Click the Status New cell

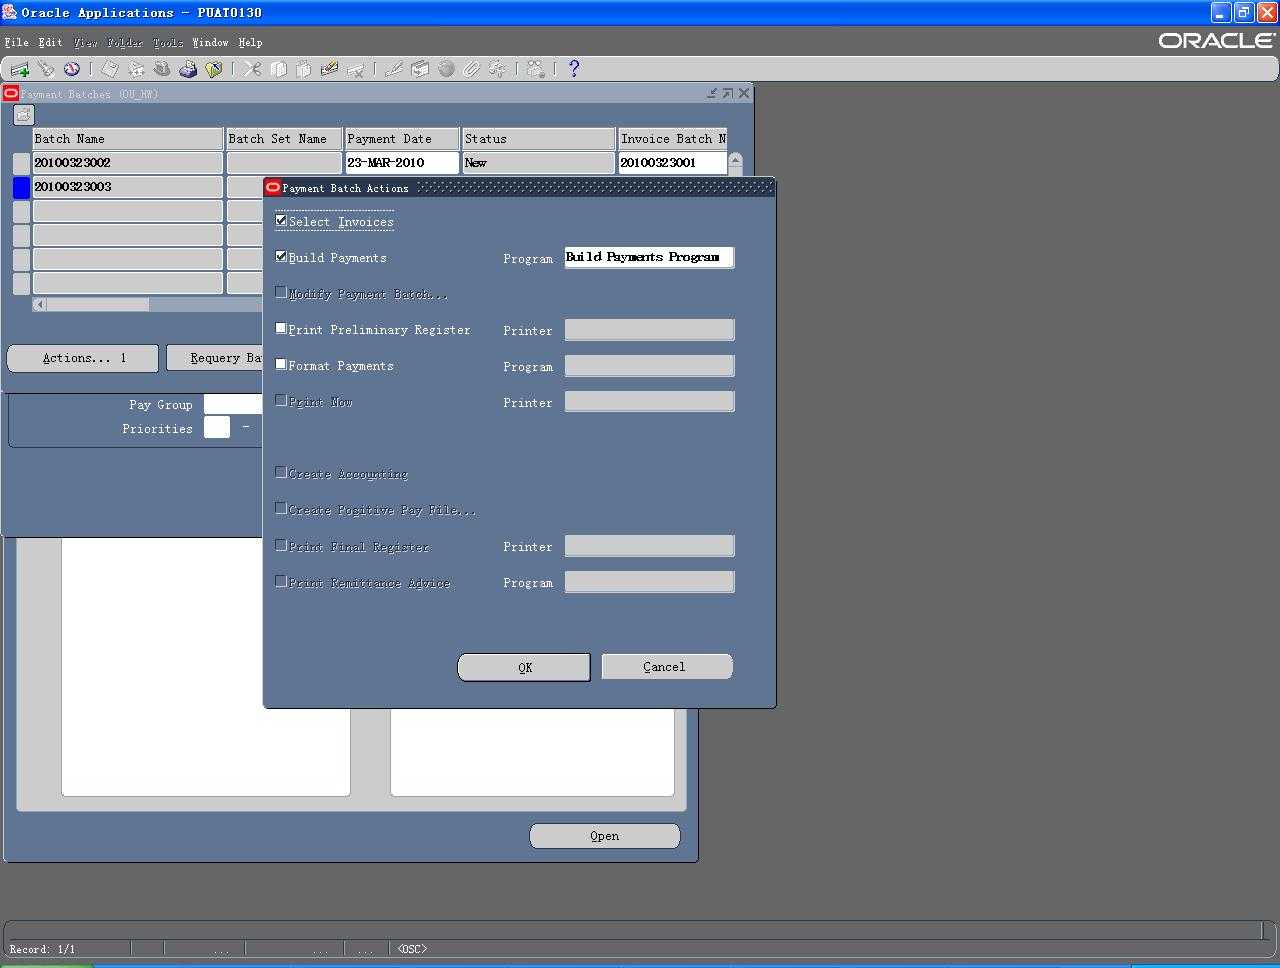pyautogui.click(x=538, y=162)
